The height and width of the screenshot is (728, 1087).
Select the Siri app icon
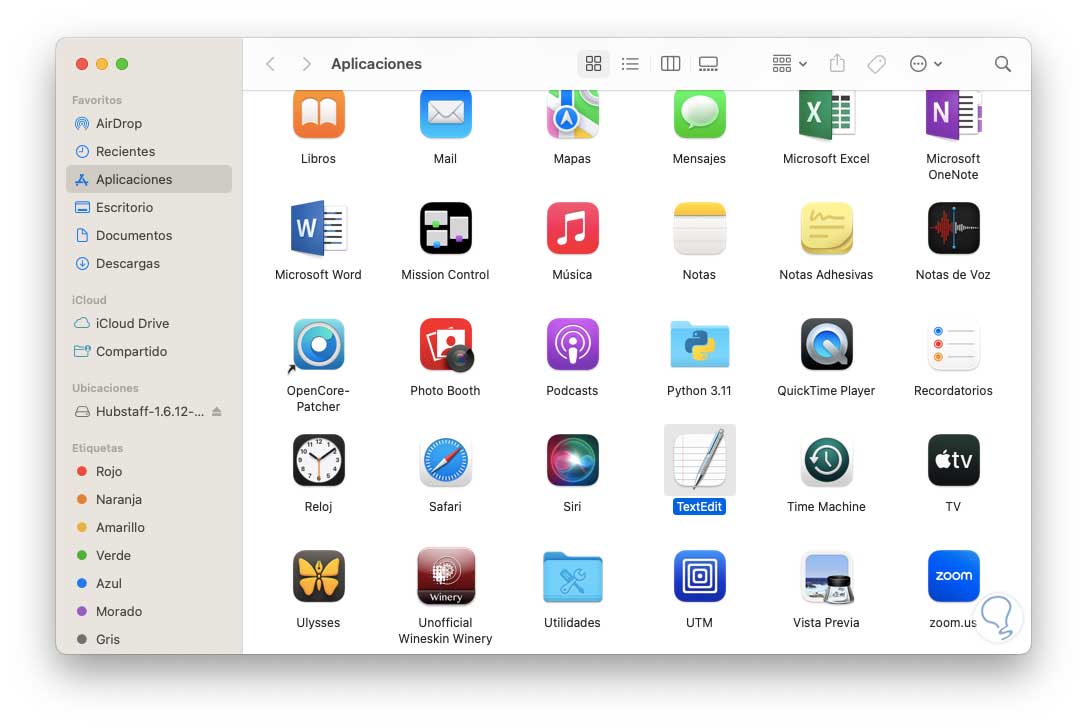tap(572, 460)
